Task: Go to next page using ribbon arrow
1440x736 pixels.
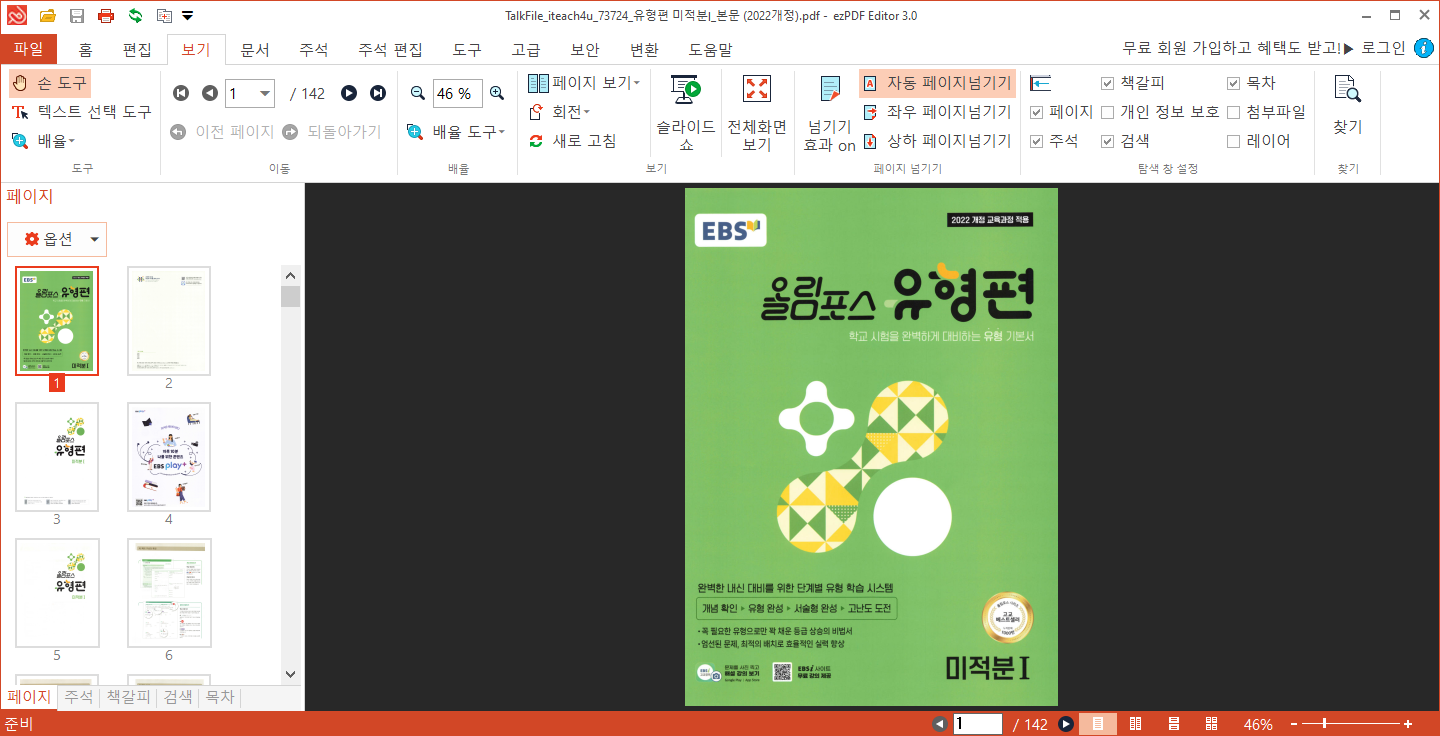Action: coord(349,93)
